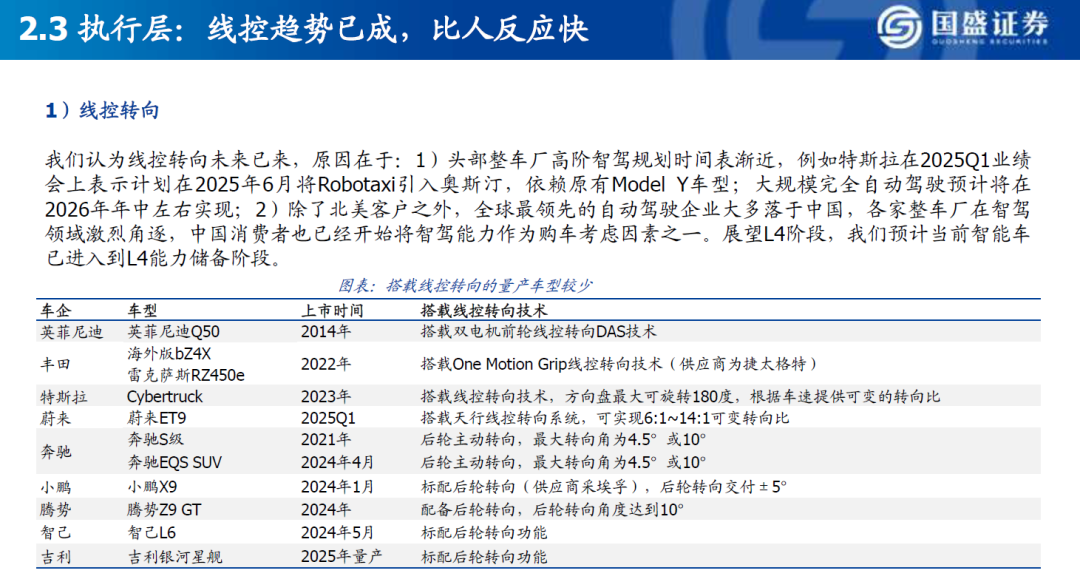Select the '吉利' carmaker cell

tap(56, 557)
